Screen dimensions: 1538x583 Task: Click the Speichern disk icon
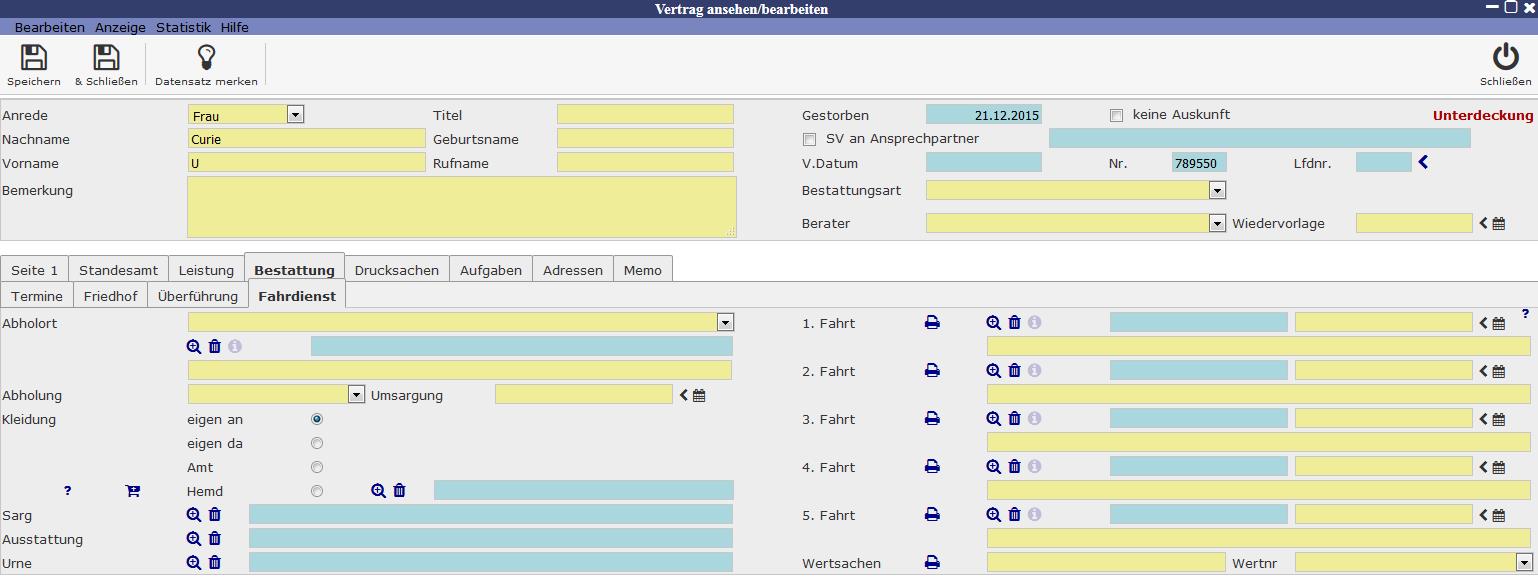[34, 58]
